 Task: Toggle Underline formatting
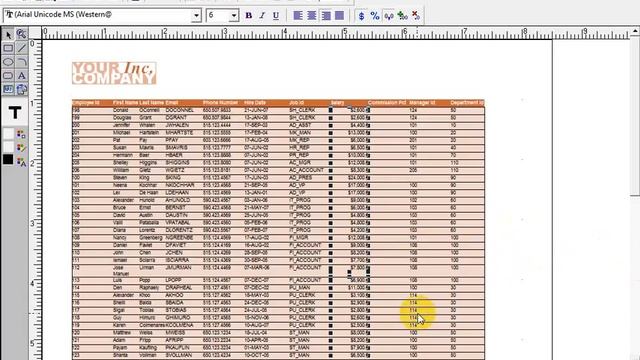point(276,16)
